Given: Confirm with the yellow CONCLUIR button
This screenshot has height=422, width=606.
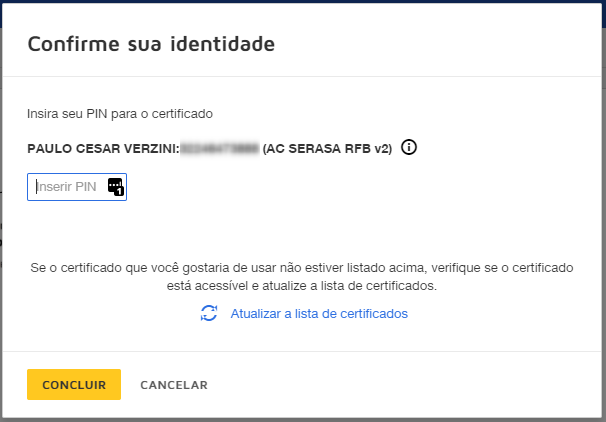Looking at the screenshot, I should click(74, 385).
